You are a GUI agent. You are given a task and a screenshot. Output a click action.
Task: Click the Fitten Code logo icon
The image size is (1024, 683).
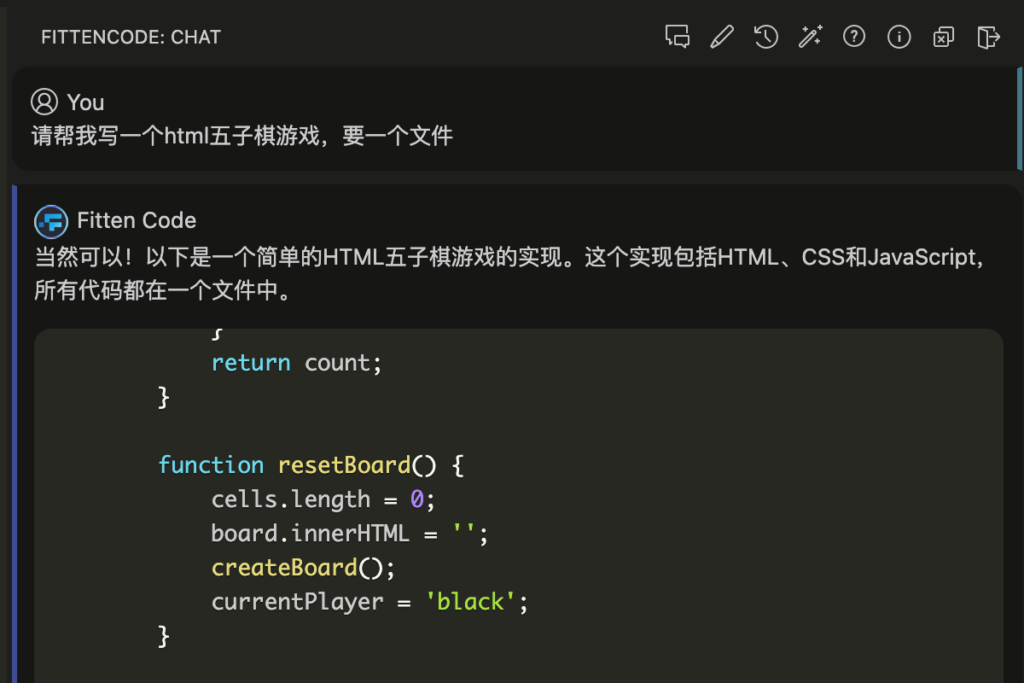(50, 221)
